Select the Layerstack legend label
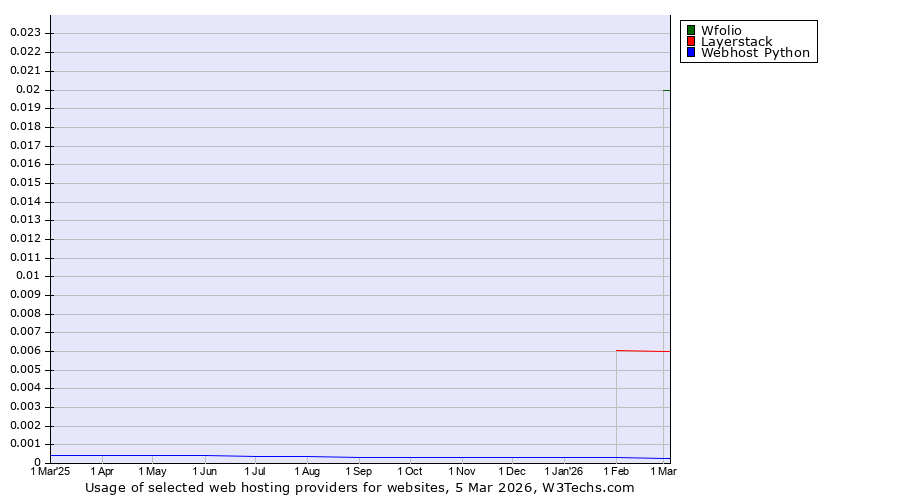Screen dimensions: 900x500 (736, 41)
